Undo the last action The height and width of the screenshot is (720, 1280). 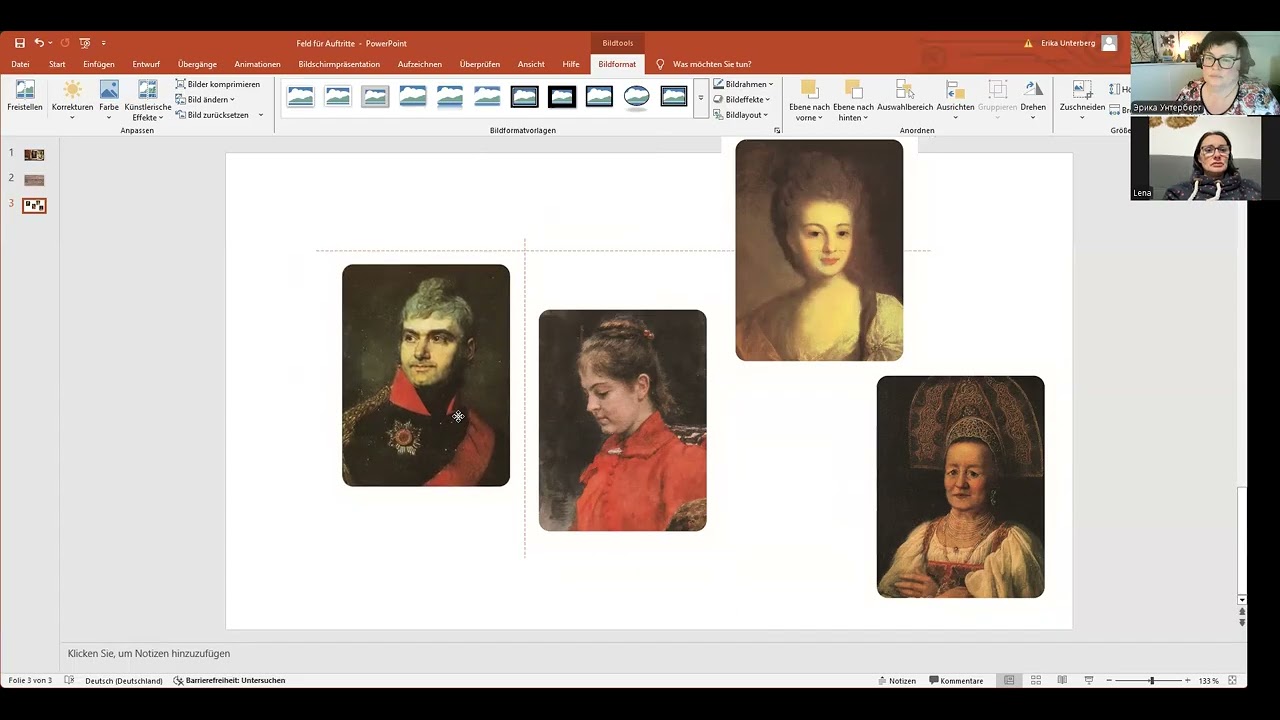[39, 43]
